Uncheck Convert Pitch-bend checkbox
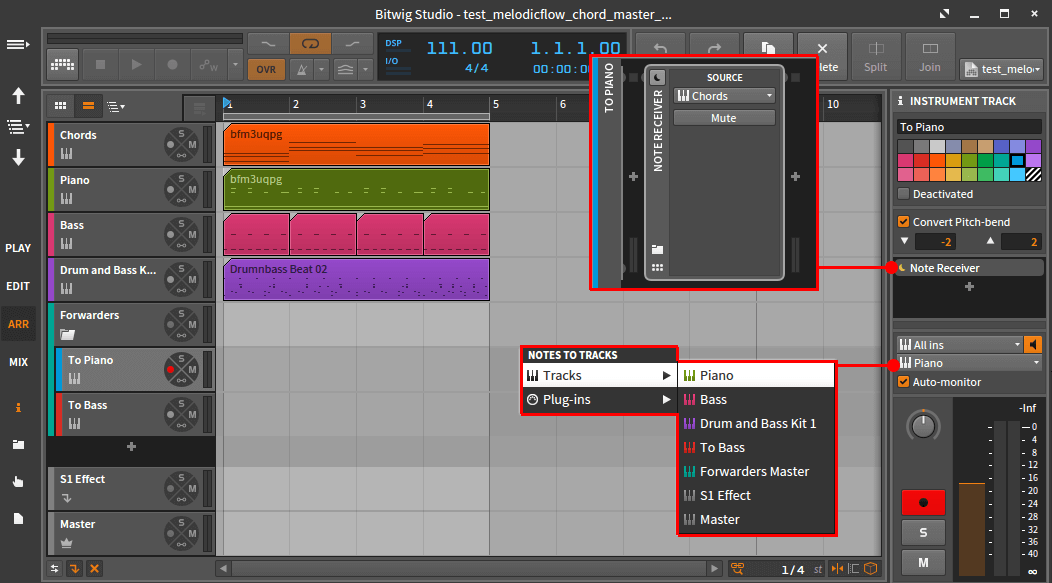Viewport: 1052px width, 583px height. (904, 221)
